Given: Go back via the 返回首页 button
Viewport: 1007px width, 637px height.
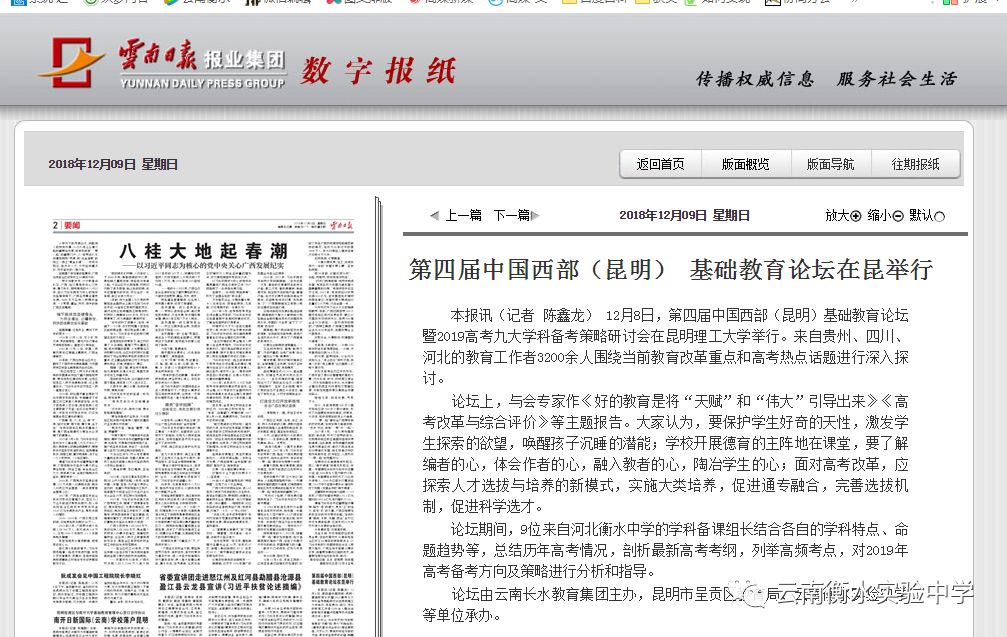Looking at the screenshot, I should click(660, 164).
